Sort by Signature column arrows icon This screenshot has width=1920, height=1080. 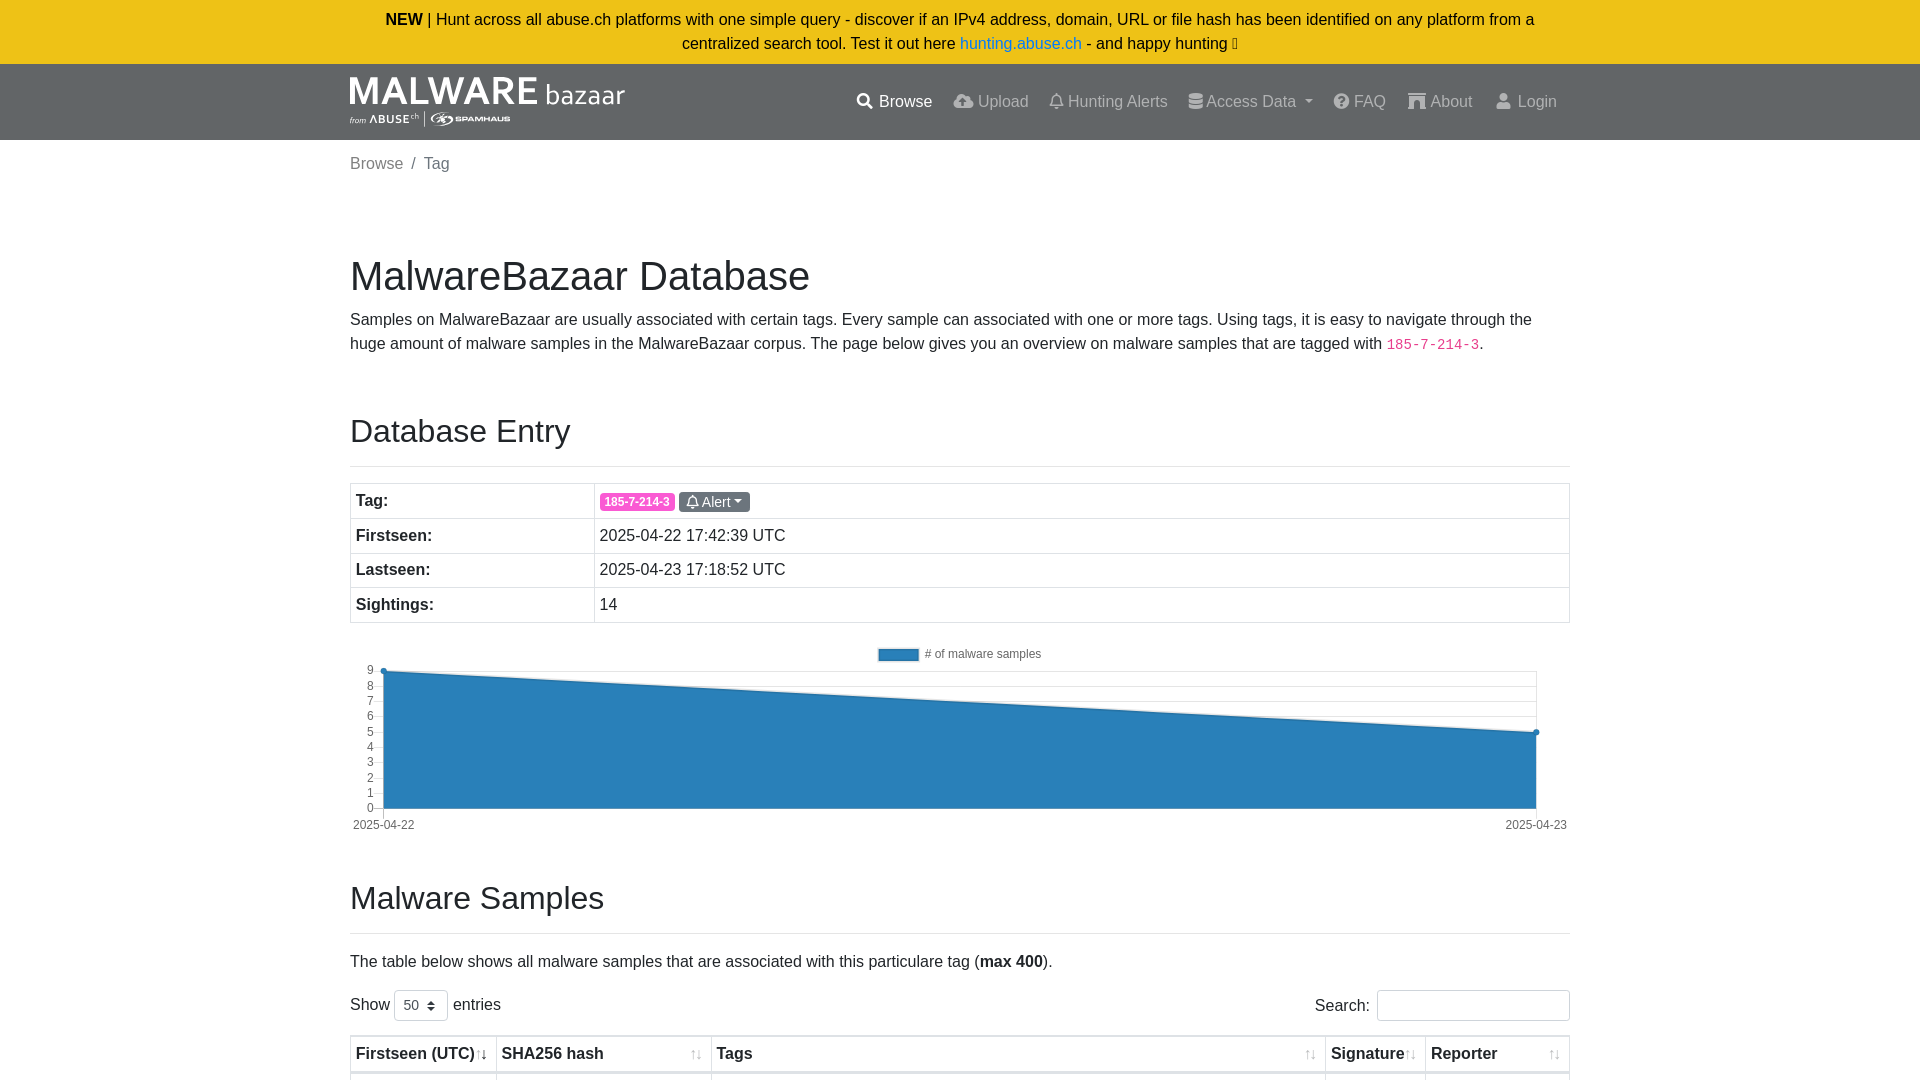click(x=1411, y=1055)
